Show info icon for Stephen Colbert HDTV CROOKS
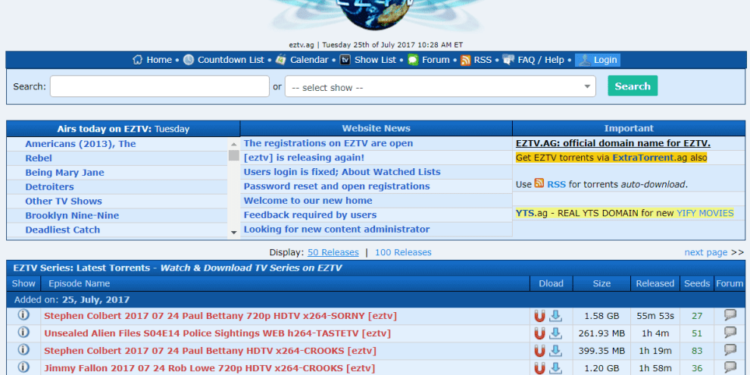 23,350
